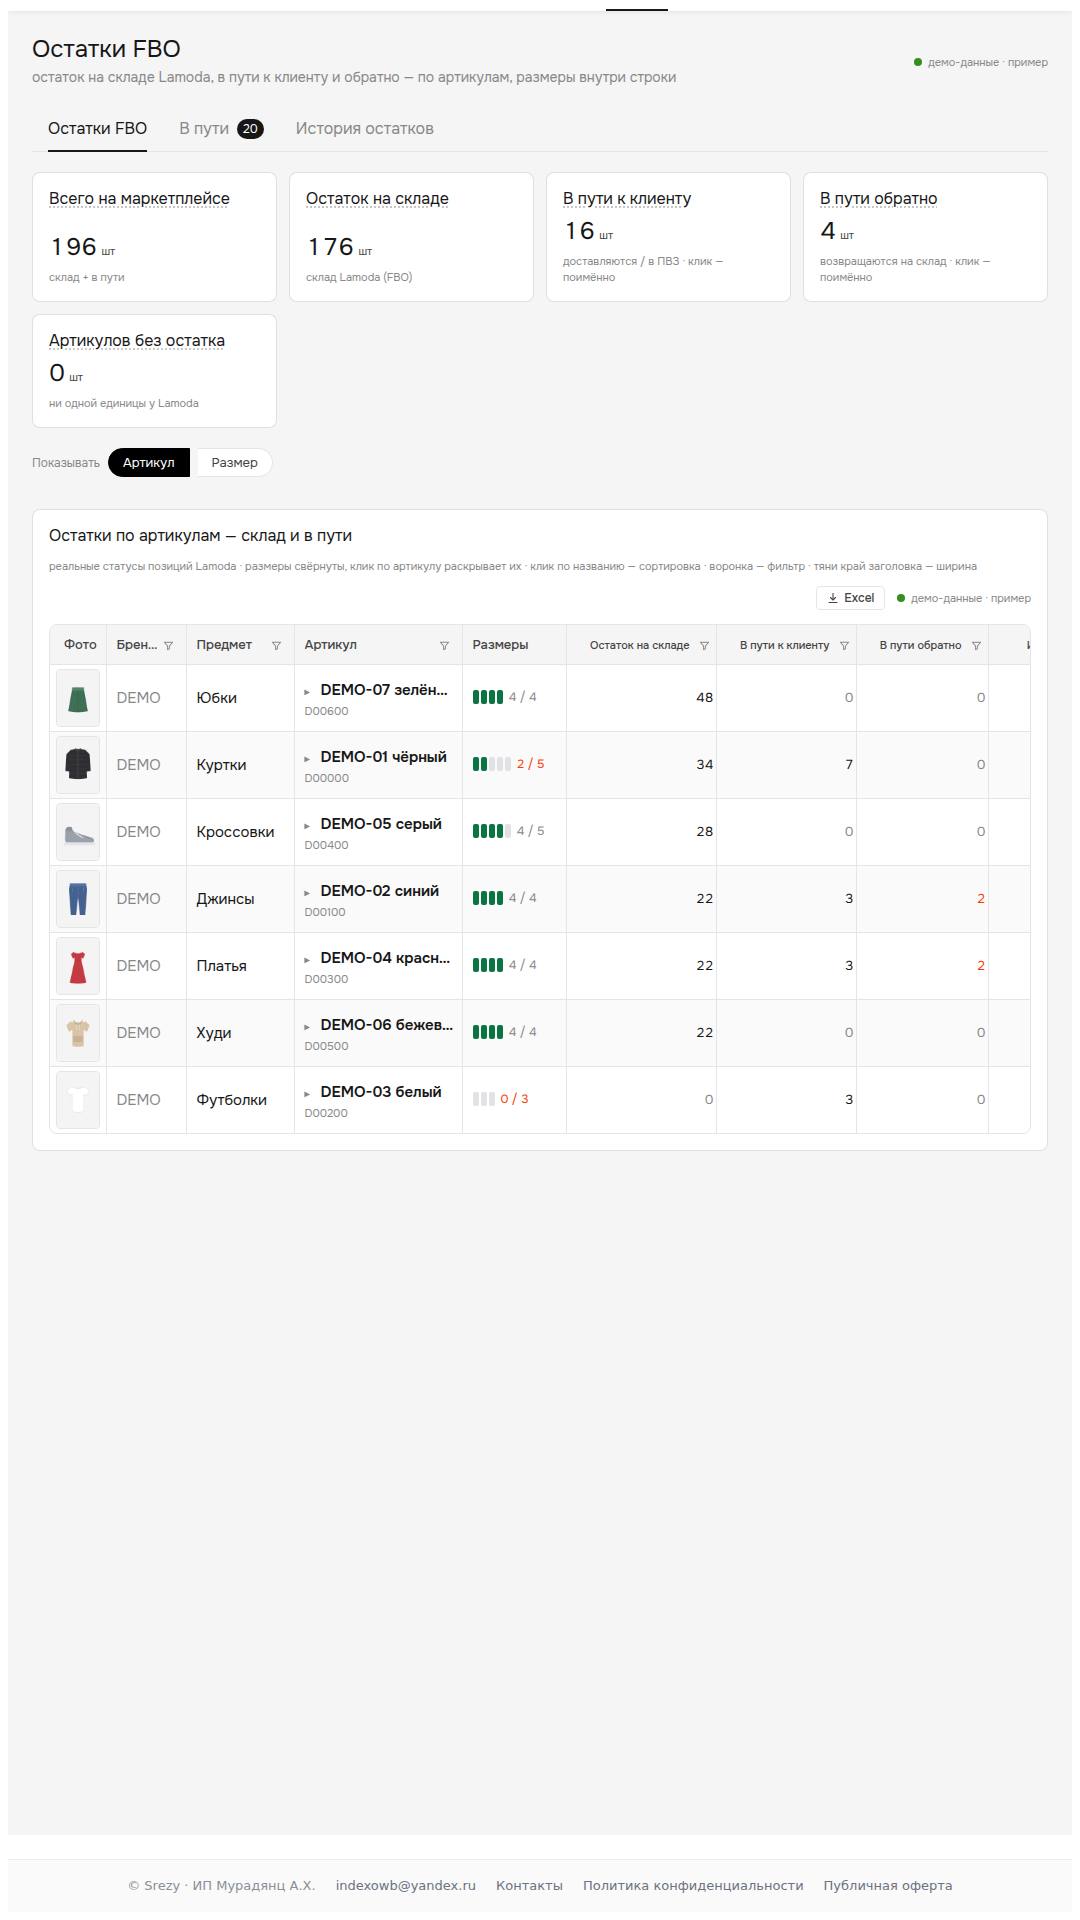Open the red dress product photo

click(78, 966)
